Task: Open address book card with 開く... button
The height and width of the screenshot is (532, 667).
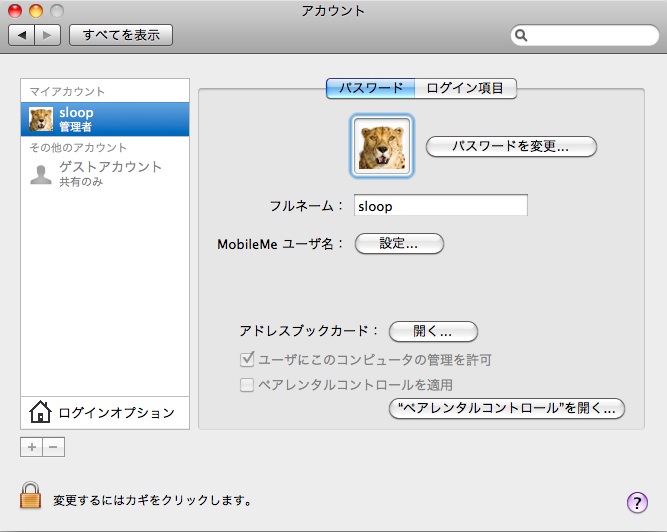Action: (433, 331)
